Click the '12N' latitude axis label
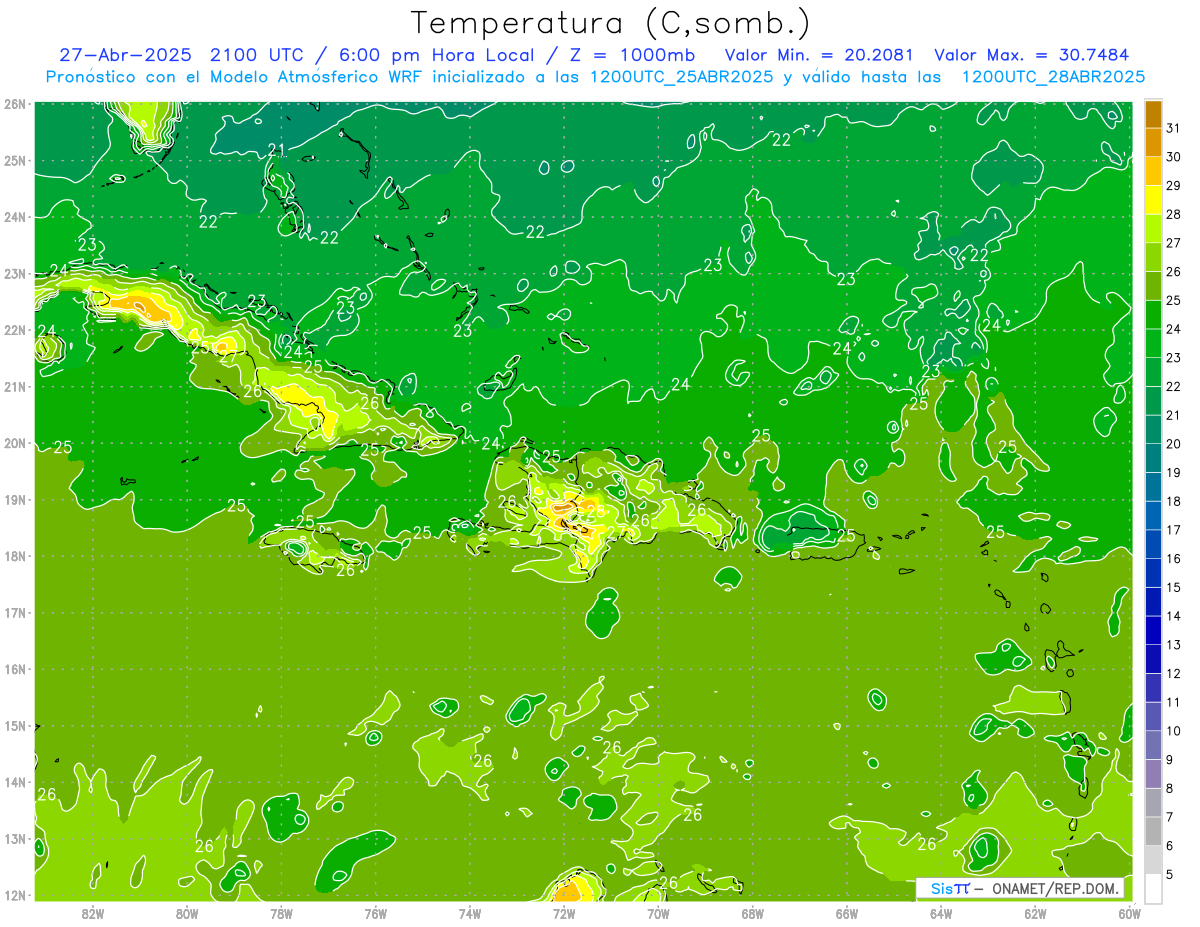This screenshot has height=927, width=1200. pyautogui.click(x=14, y=895)
